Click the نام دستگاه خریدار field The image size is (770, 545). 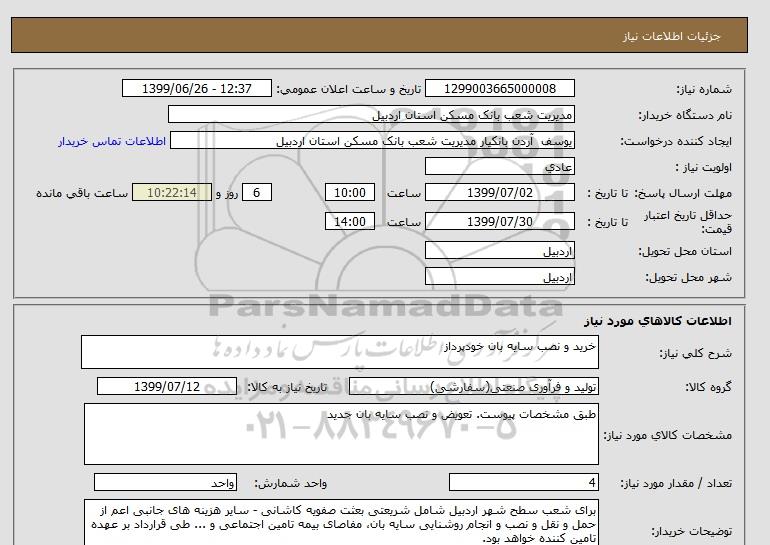[371, 114]
